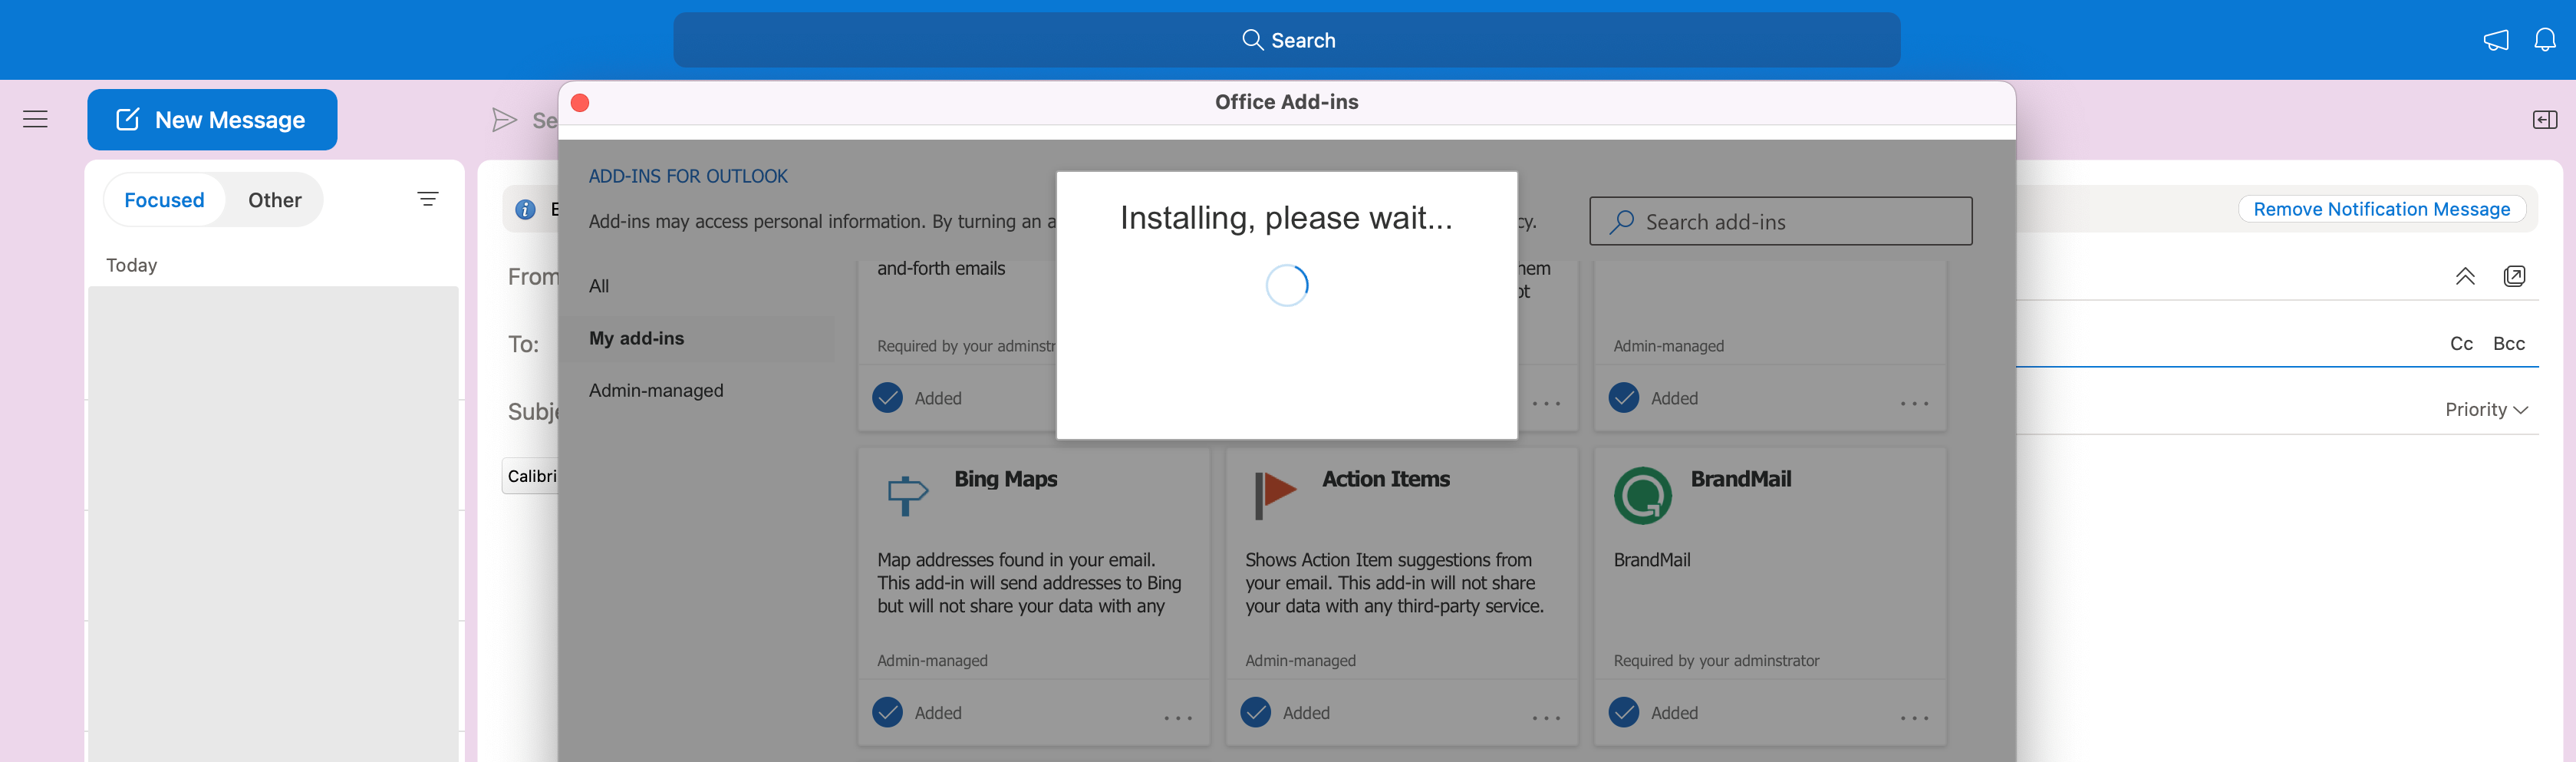Toggle Added checkmark on and-forth emails card
The image size is (2576, 762).
[x=887, y=397]
